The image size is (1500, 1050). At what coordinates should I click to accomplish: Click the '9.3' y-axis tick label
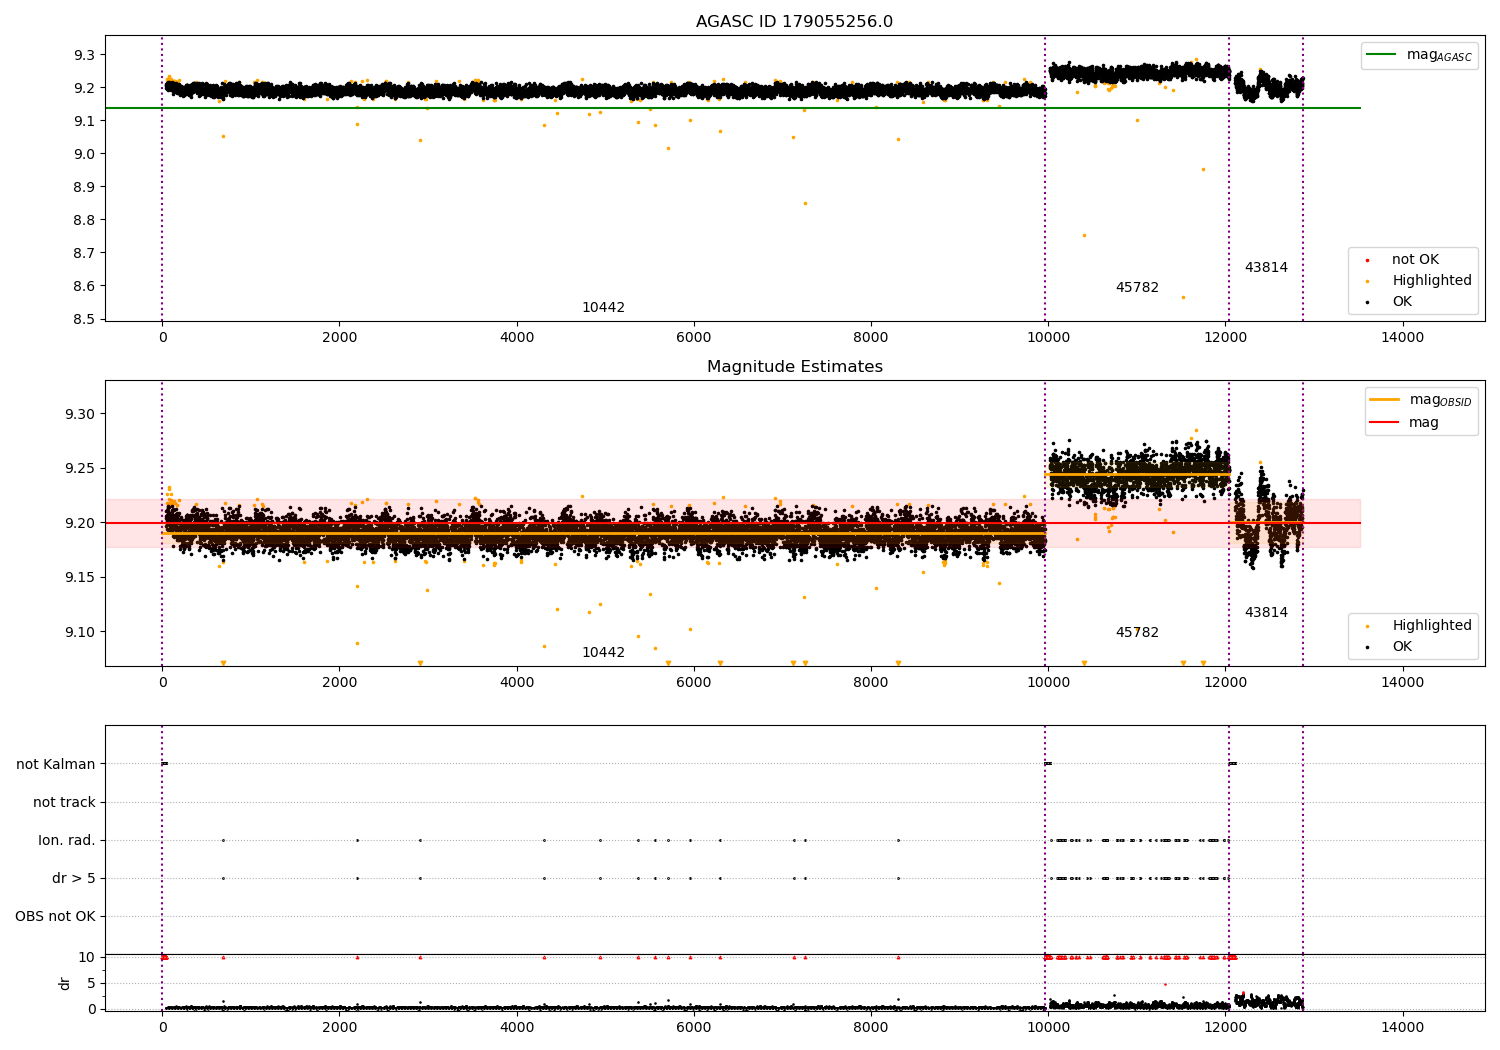[83, 55]
